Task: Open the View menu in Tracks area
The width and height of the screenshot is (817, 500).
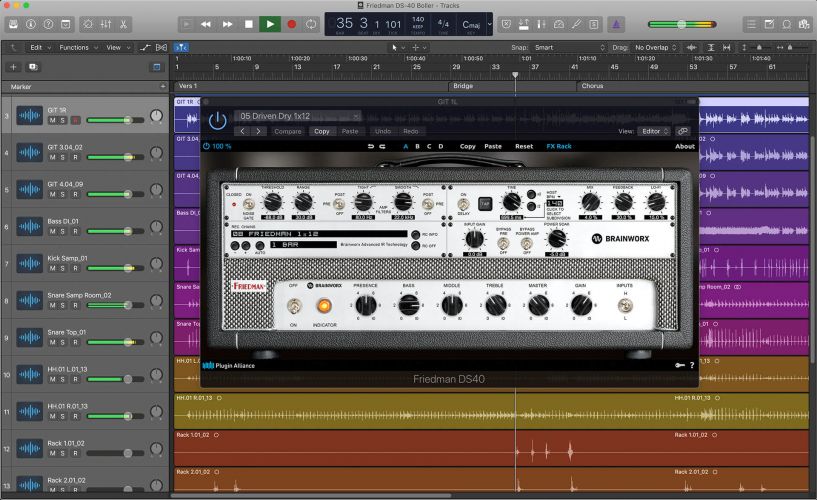Action: (118, 47)
